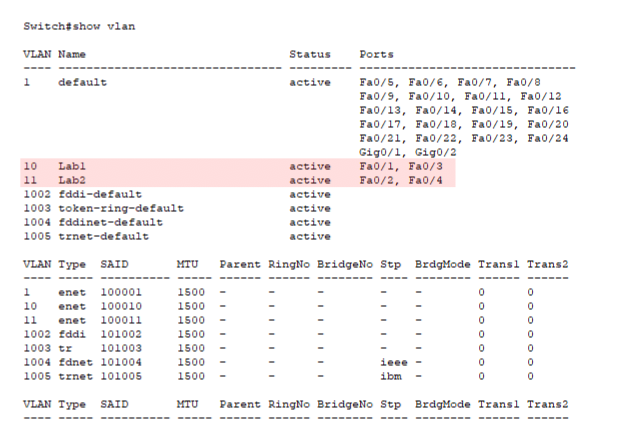Select the Lab1 VLAN name
The width and height of the screenshot is (642, 448).
click(72, 166)
